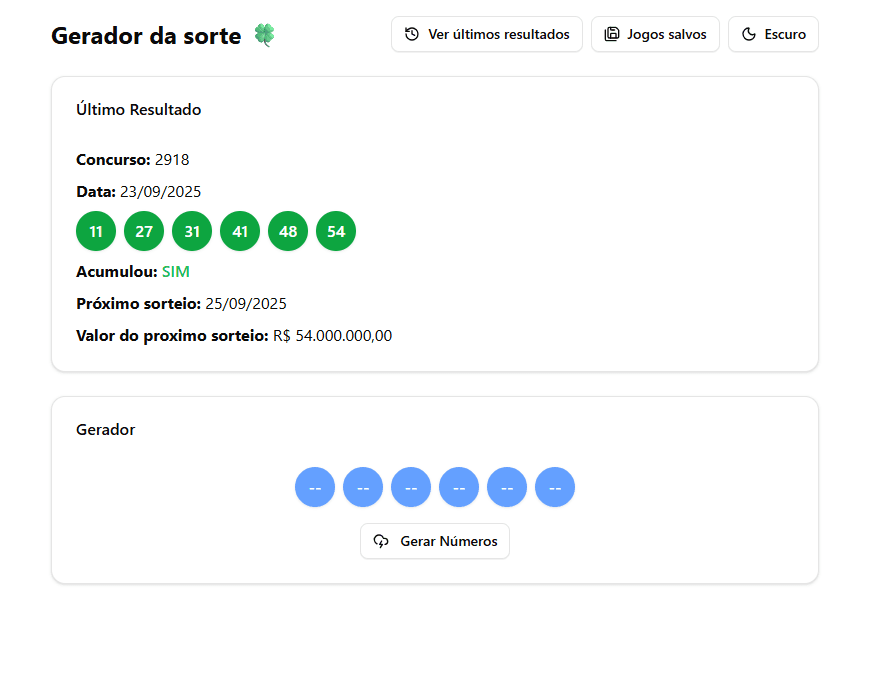Image resolution: width=889 pixels, height=693 pixels.
Task: Click the last blue placeholder ball in Gerador
Action: tap(555, 488)
